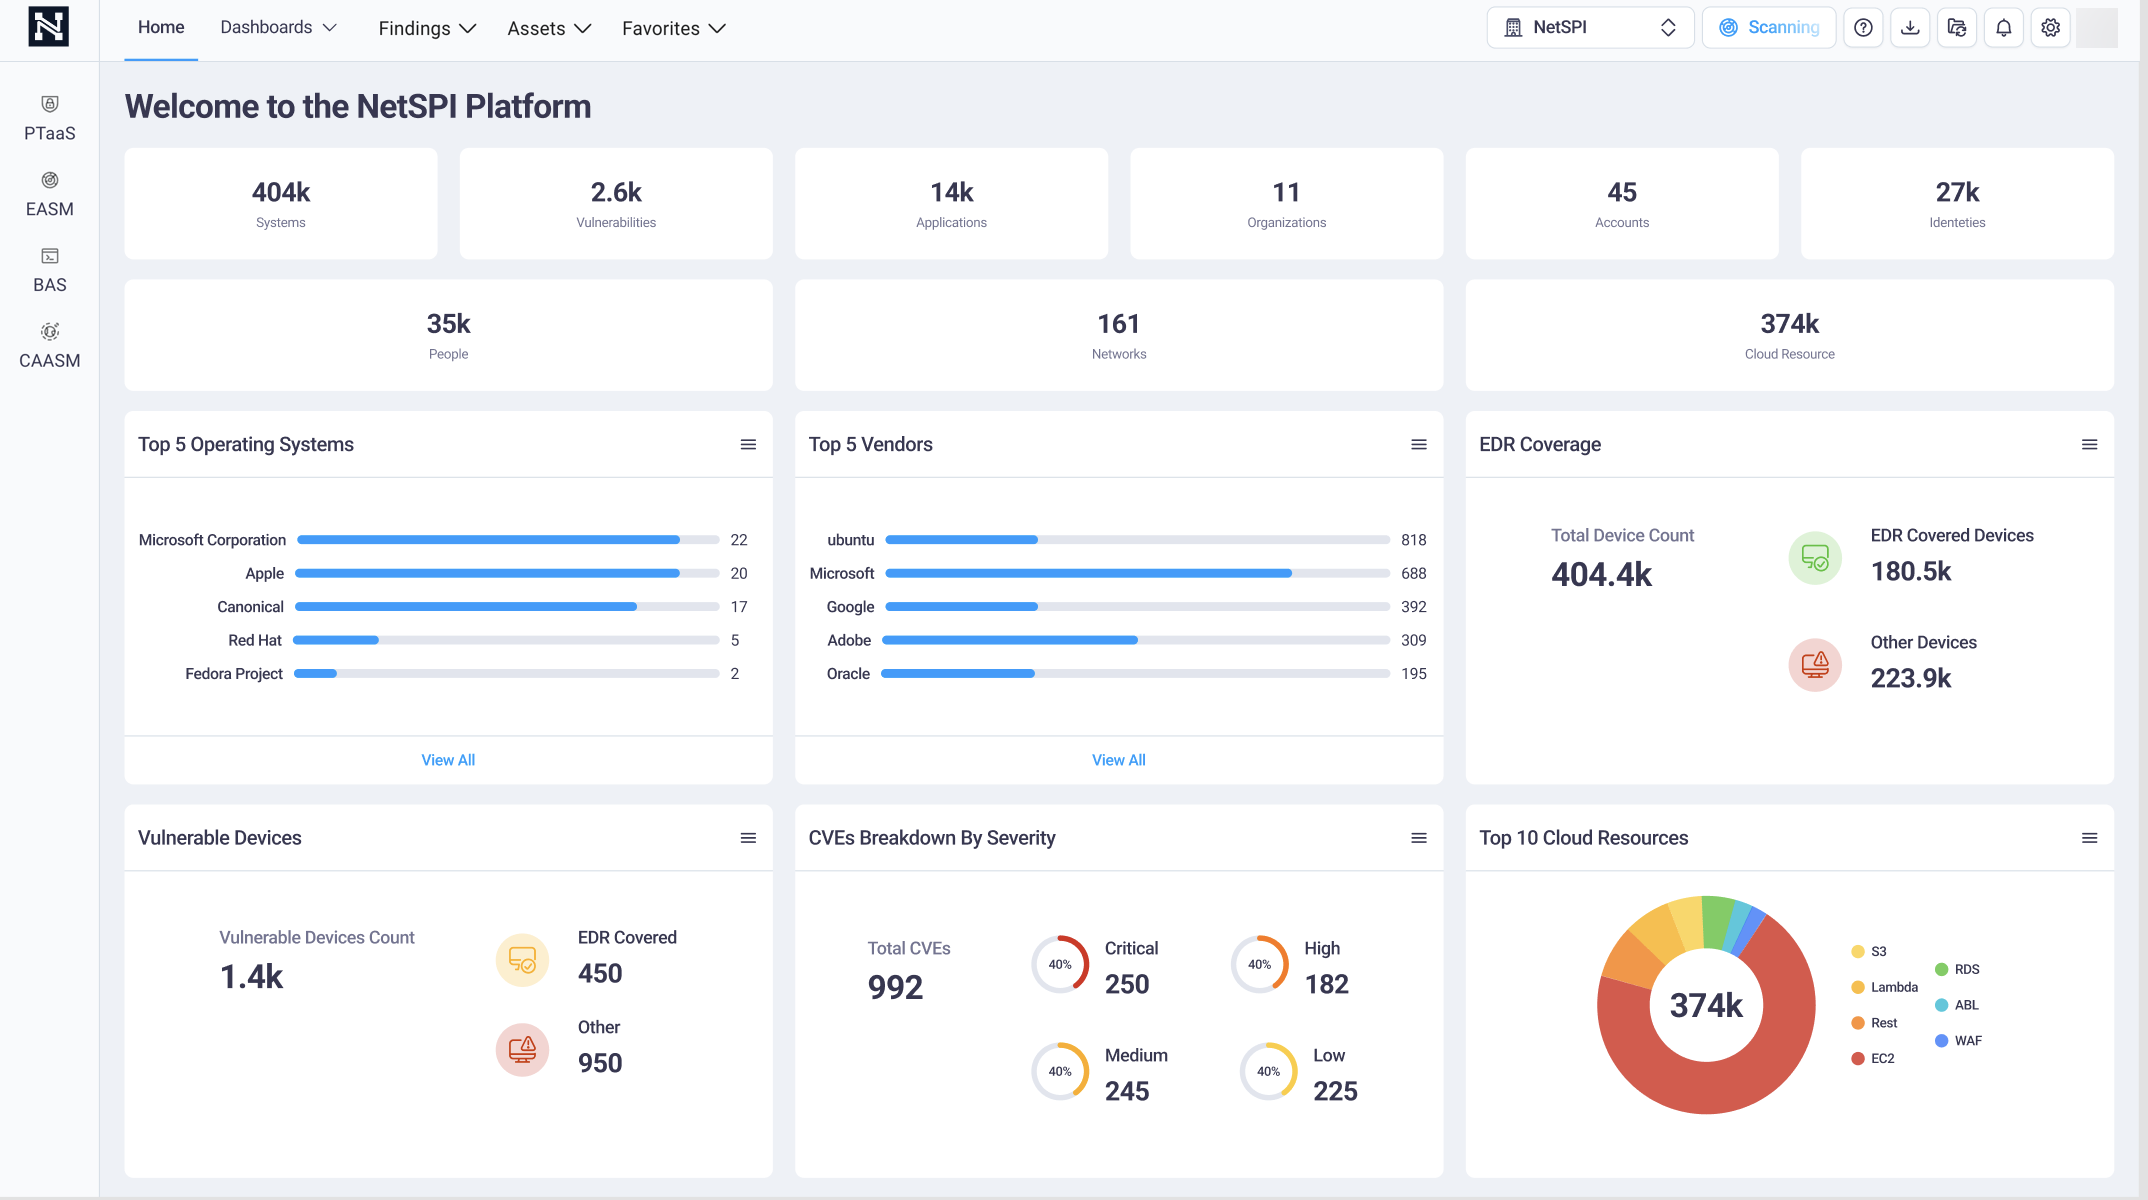This screenshot has height=1200, width=2148.
Task: Click View All under Top 5 Vendors
Action: 1119,760
